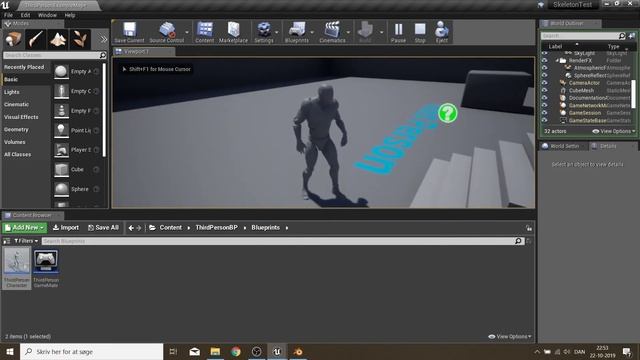
Task: Select the Foliage mode icon
Action: (80, 39)
